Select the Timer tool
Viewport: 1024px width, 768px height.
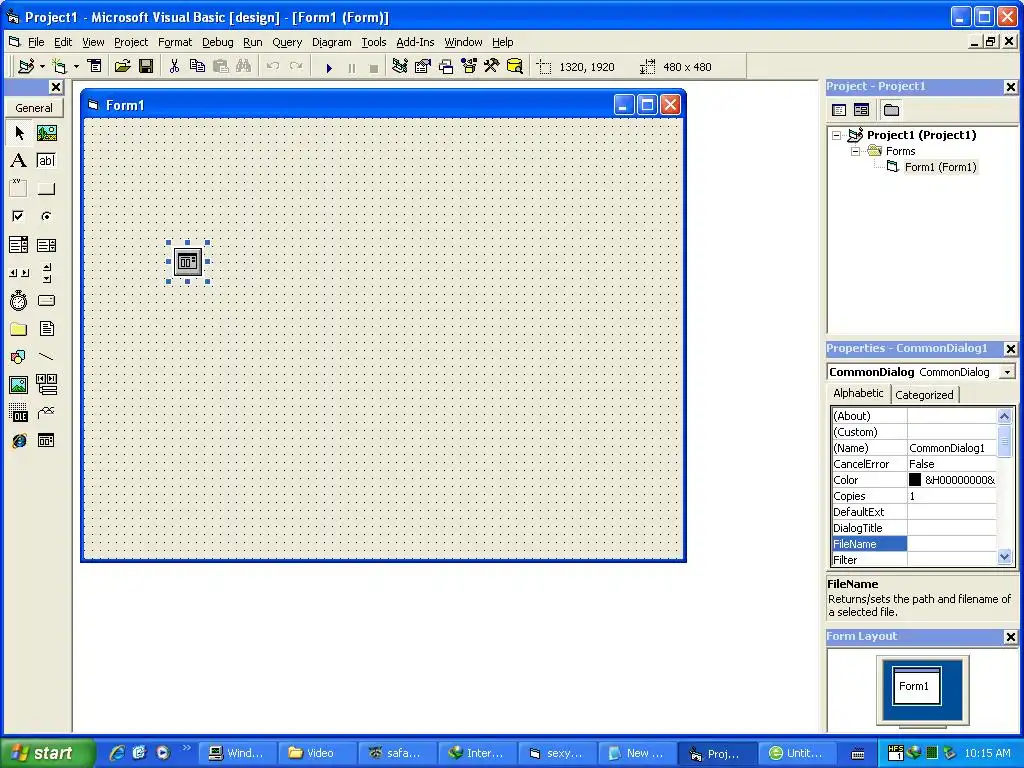[19, 300]
